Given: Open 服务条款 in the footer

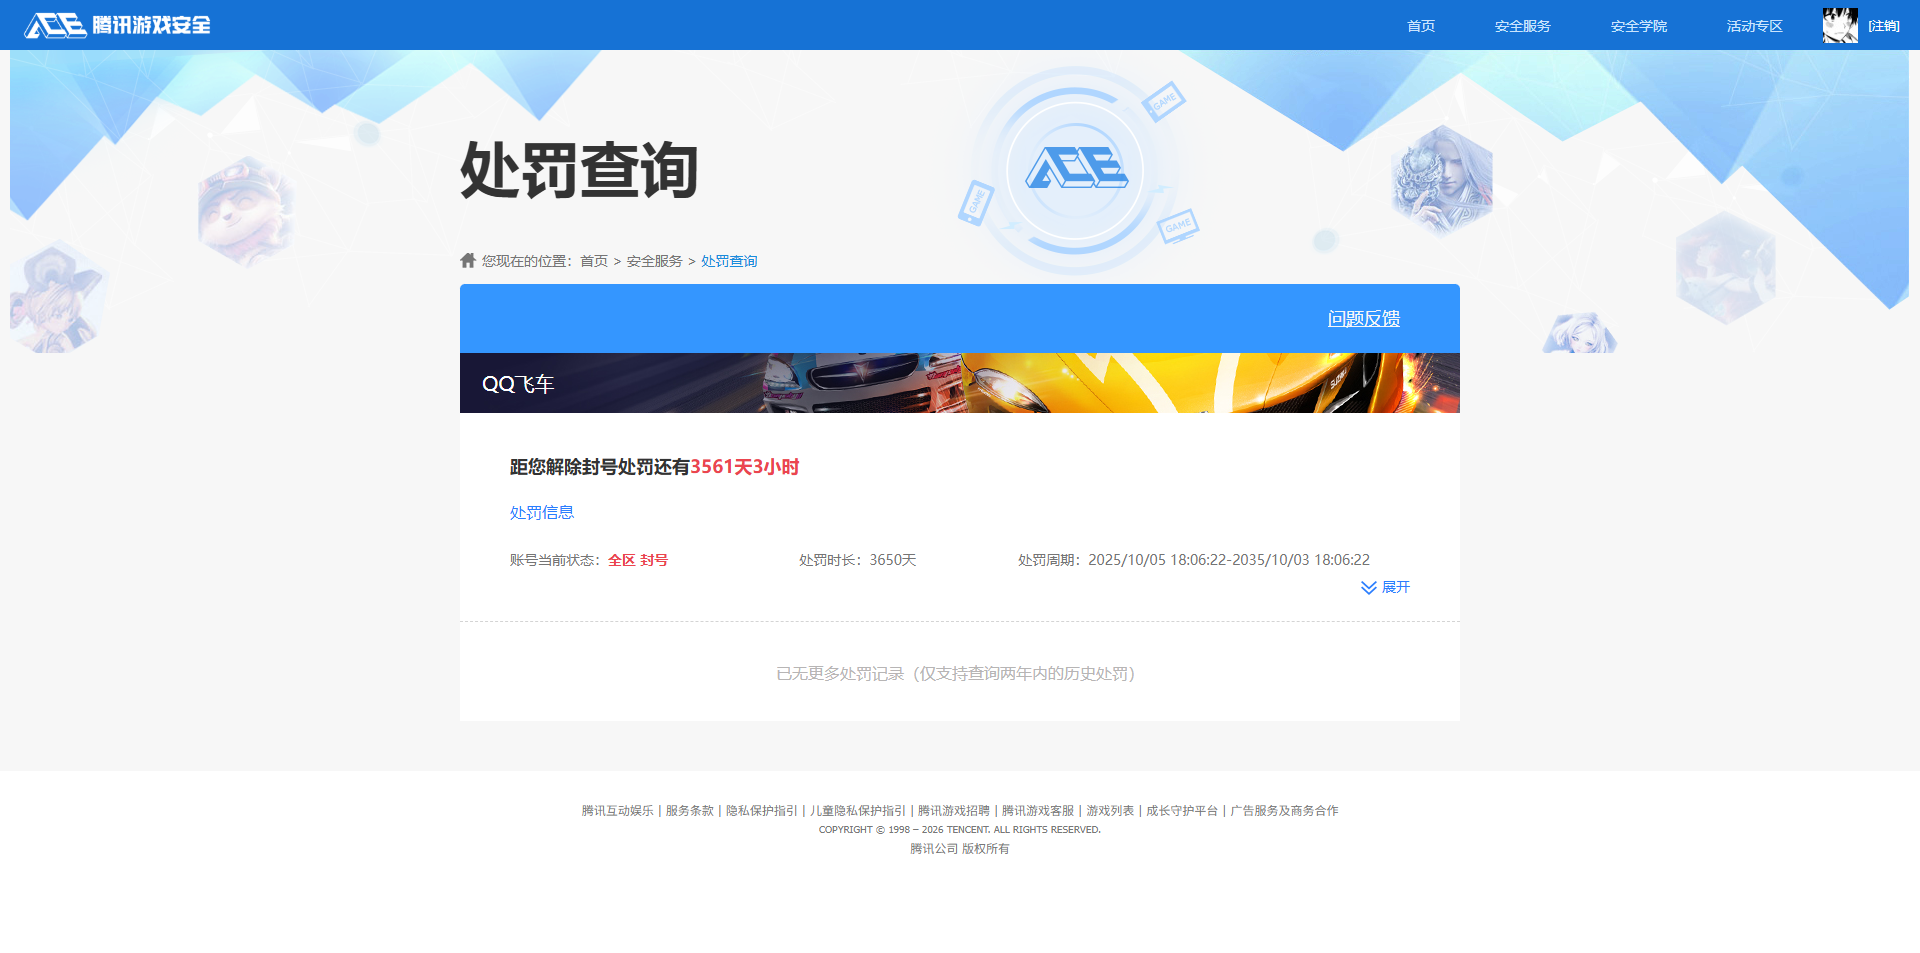Looking at the screenshot, I should (688, 811).
